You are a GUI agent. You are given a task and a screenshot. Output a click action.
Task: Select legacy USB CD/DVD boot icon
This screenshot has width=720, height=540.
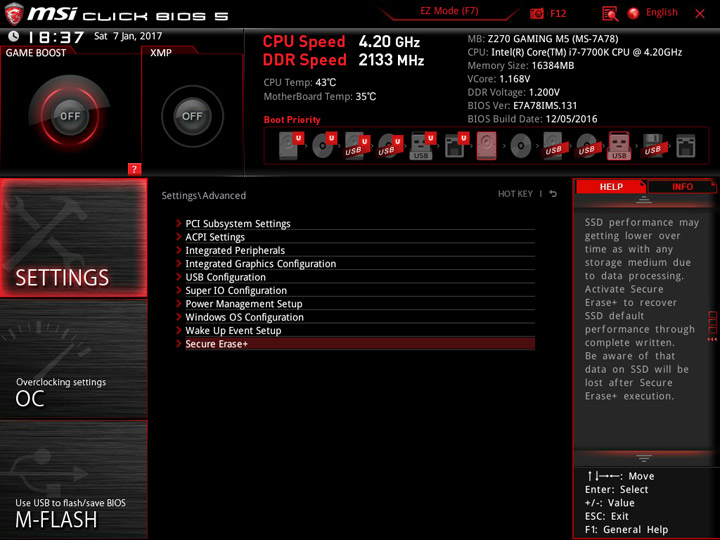[586, 146]
